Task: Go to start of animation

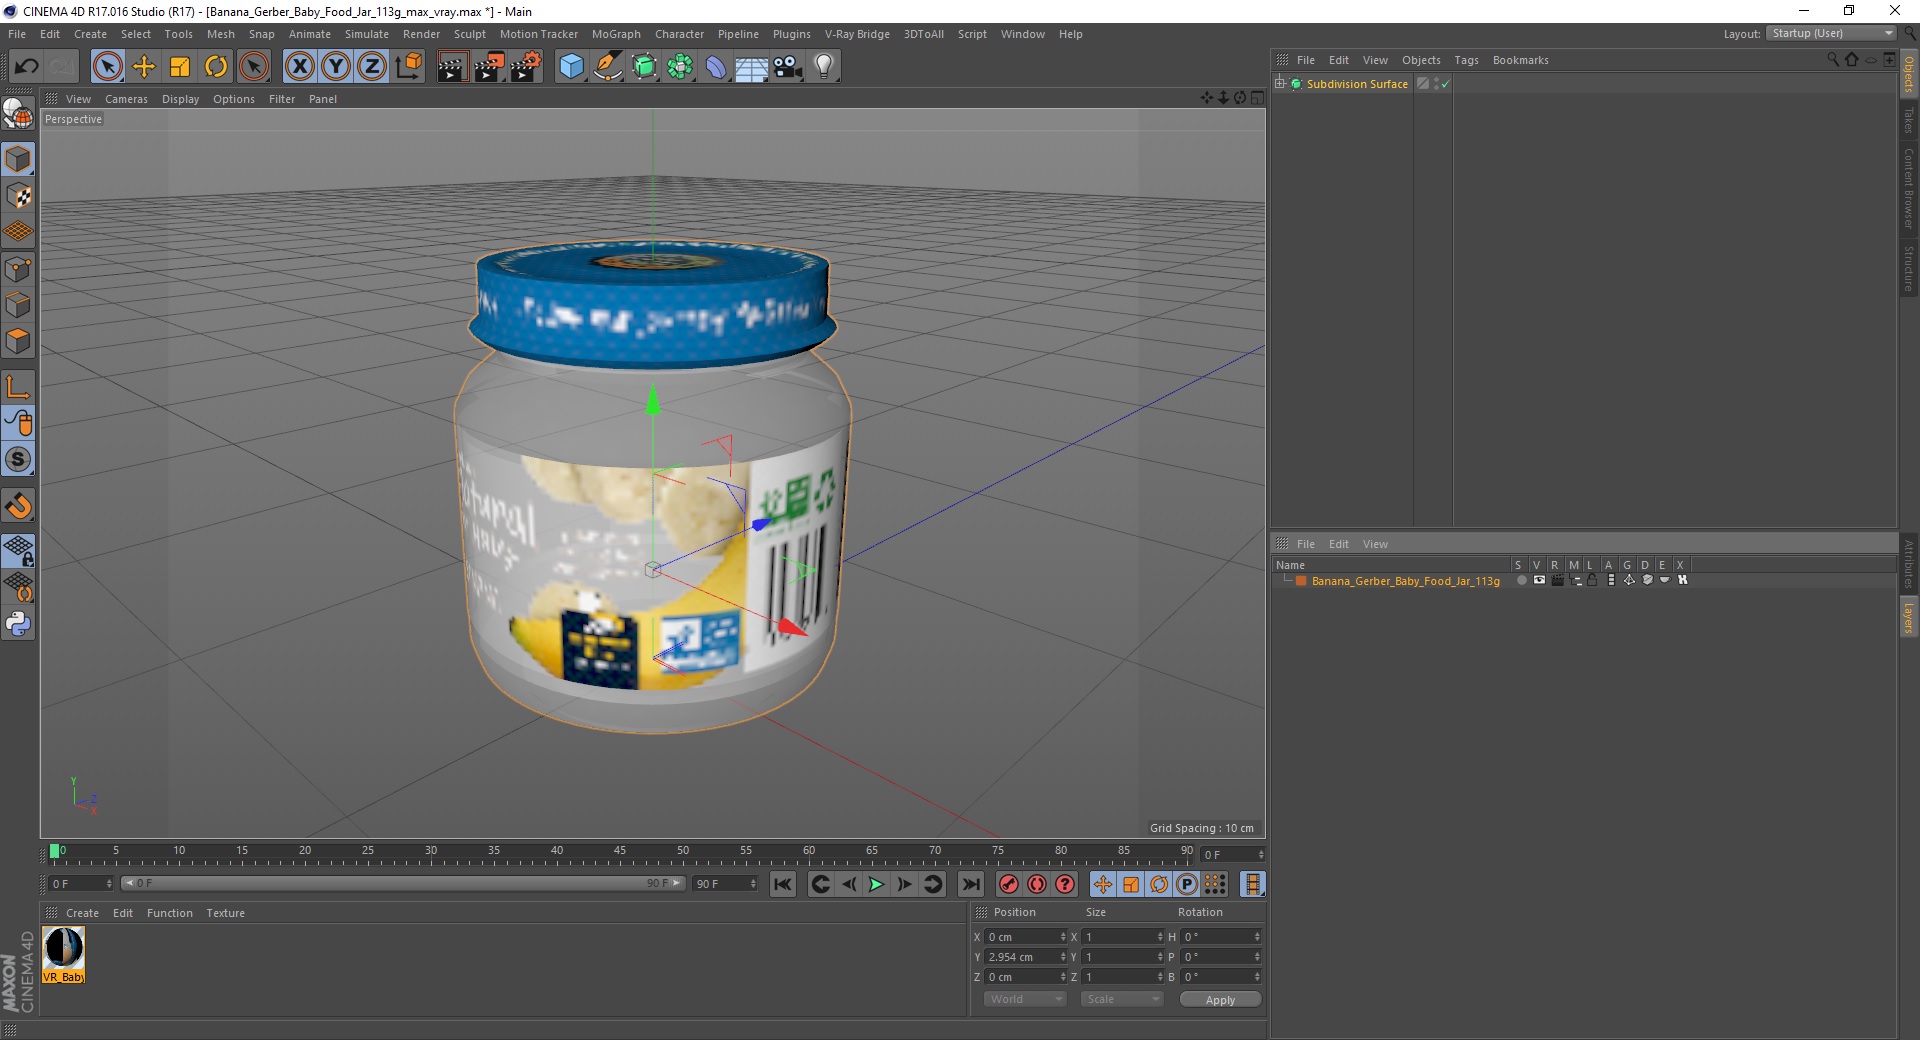Action: click(783, 884)
